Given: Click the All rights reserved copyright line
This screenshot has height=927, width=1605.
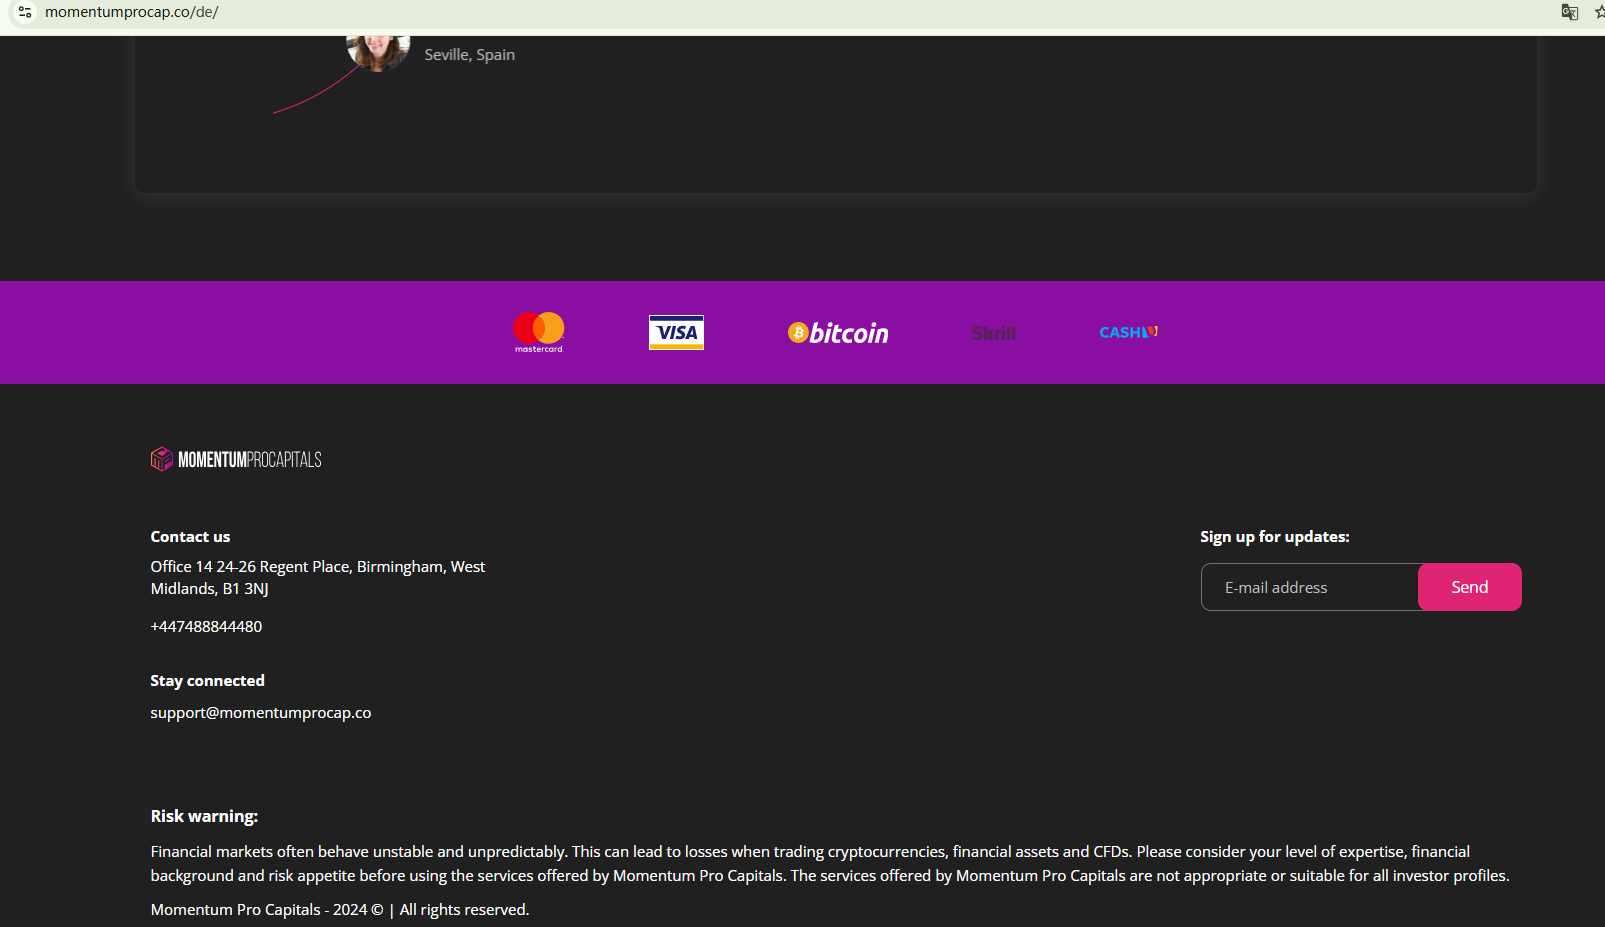Looking at the screenshot, I should 339,910.
